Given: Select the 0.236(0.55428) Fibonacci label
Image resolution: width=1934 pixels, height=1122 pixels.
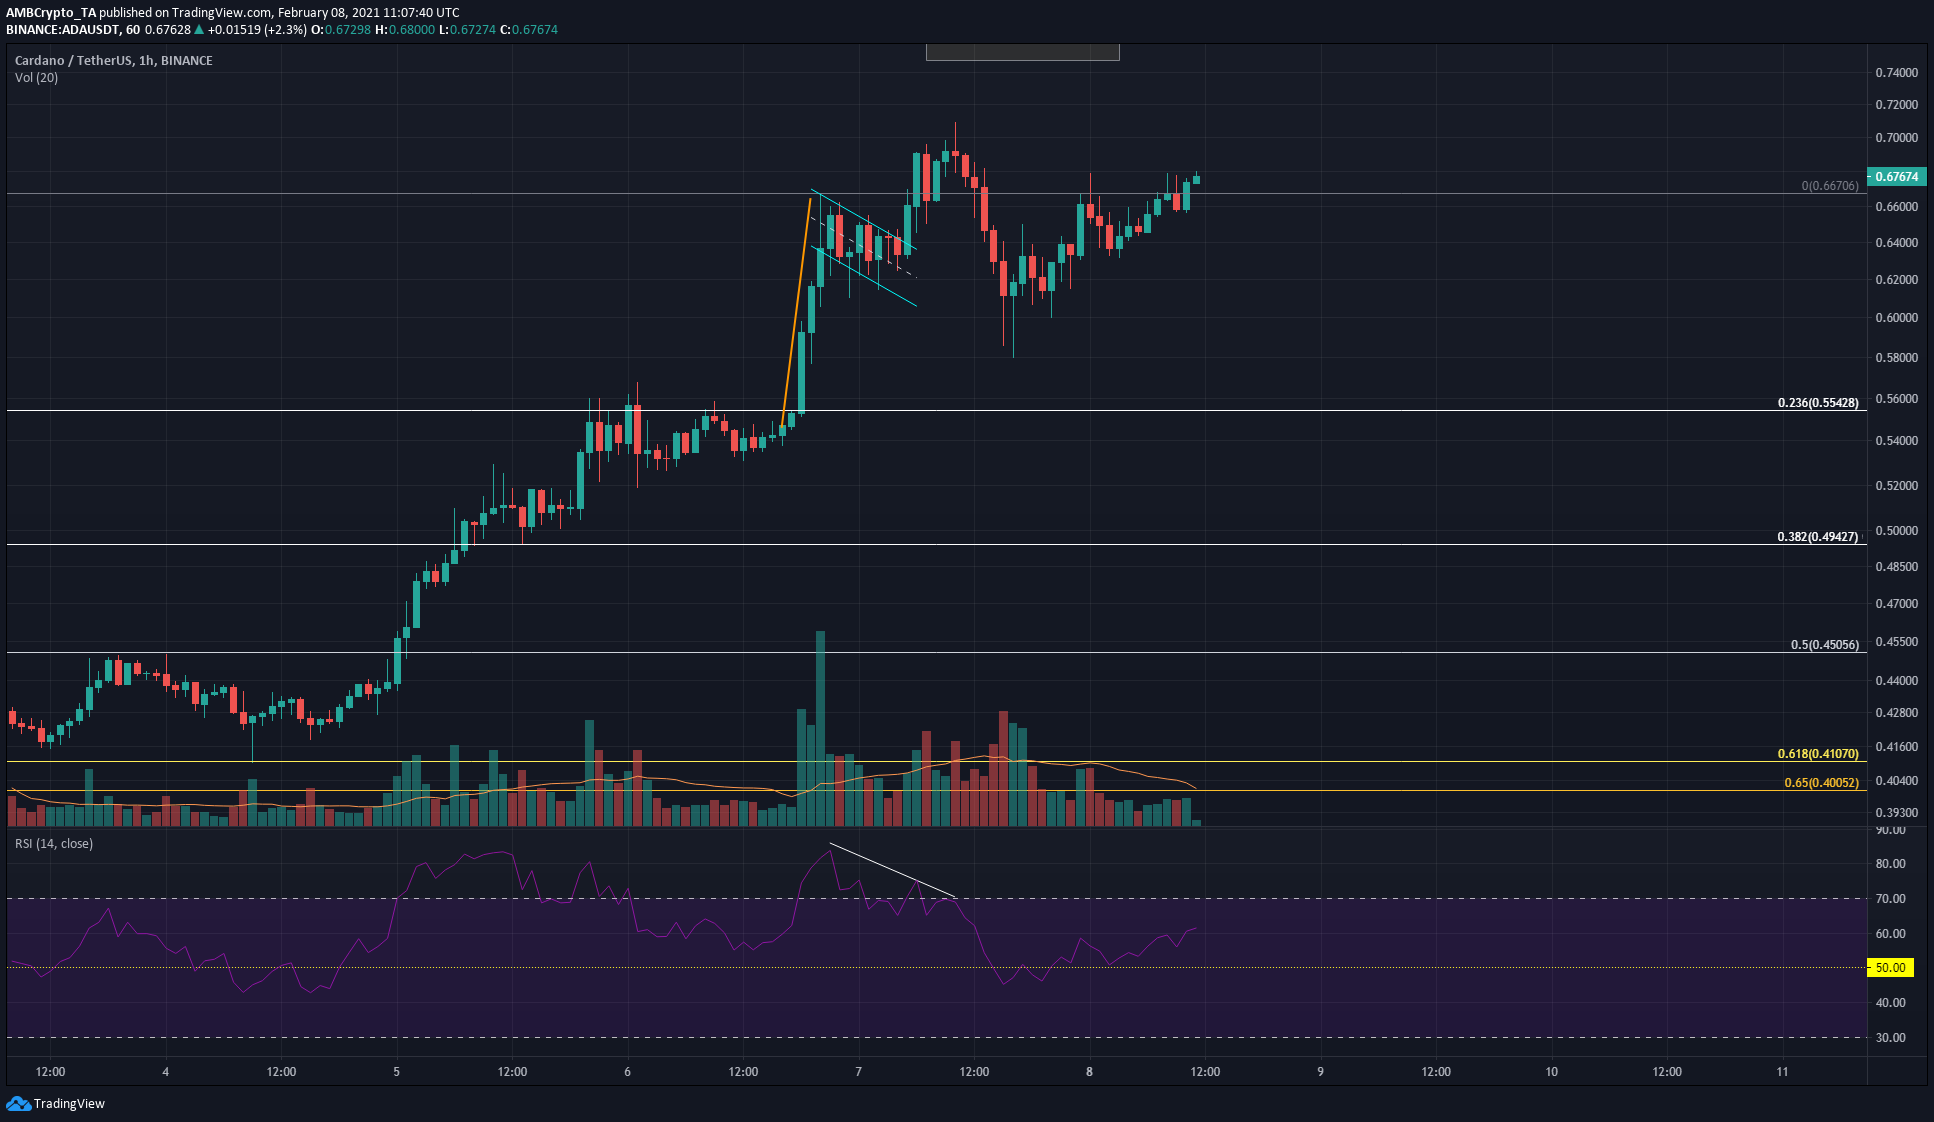Looking at the screenshot, I should [1817, 402].
